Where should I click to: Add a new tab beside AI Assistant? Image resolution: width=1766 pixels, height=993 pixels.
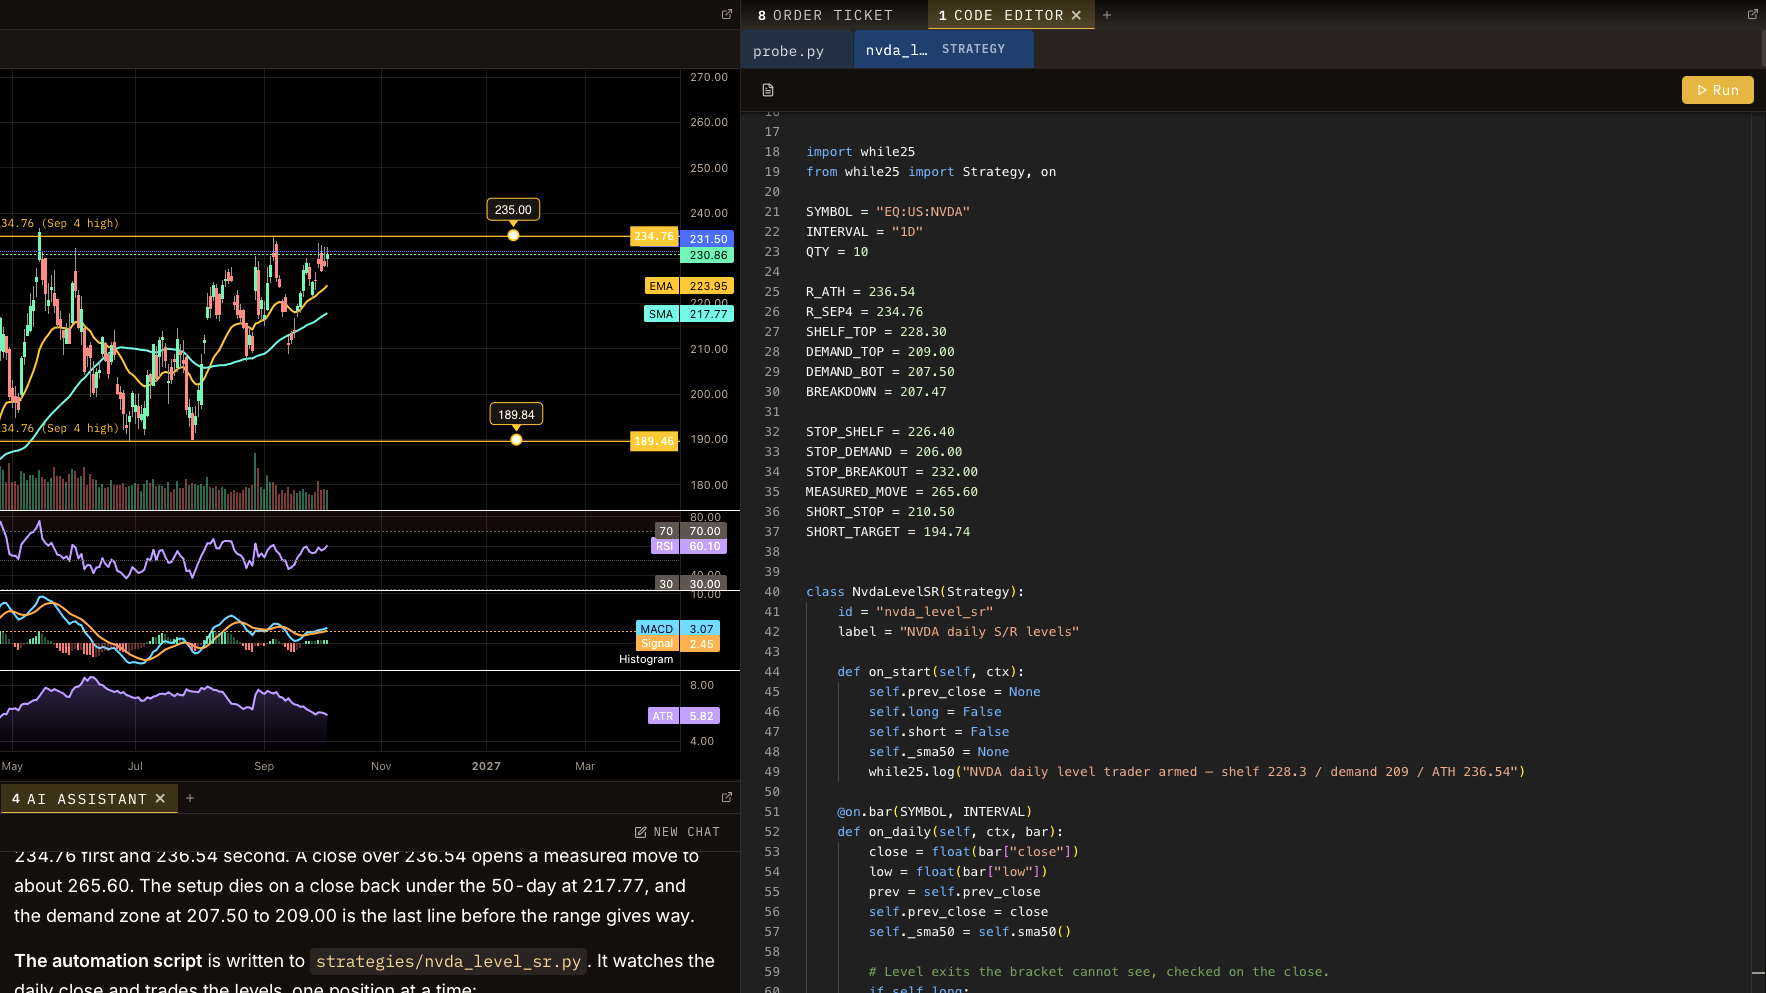click(x=190, y=798)
